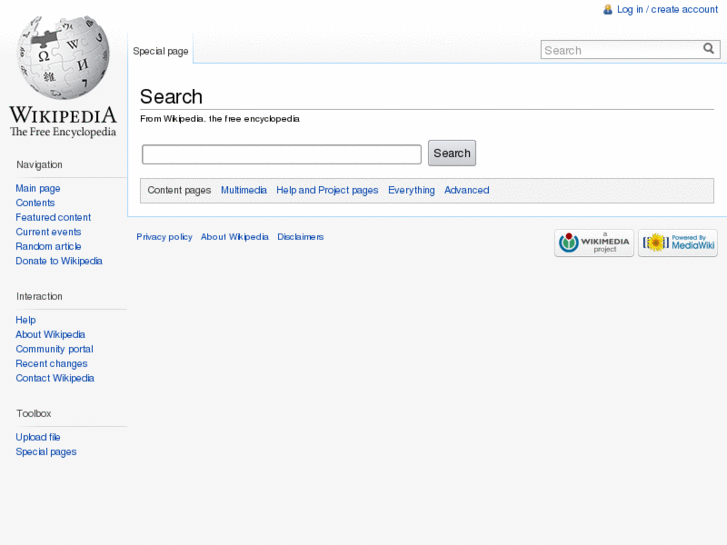The height and width of the screenshot is (545, 727).
Task: Click the WIKIPEDIA wordmark under the globe
Action: [x=63, y=115]
